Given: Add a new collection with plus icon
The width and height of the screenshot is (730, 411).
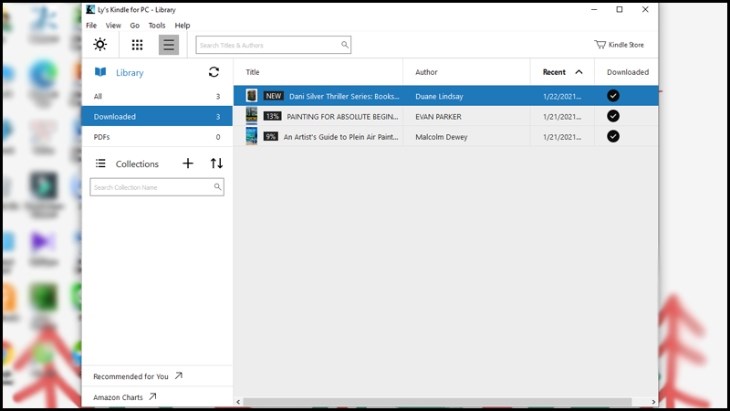Looking at the screenshot, I should click(188, 163).
